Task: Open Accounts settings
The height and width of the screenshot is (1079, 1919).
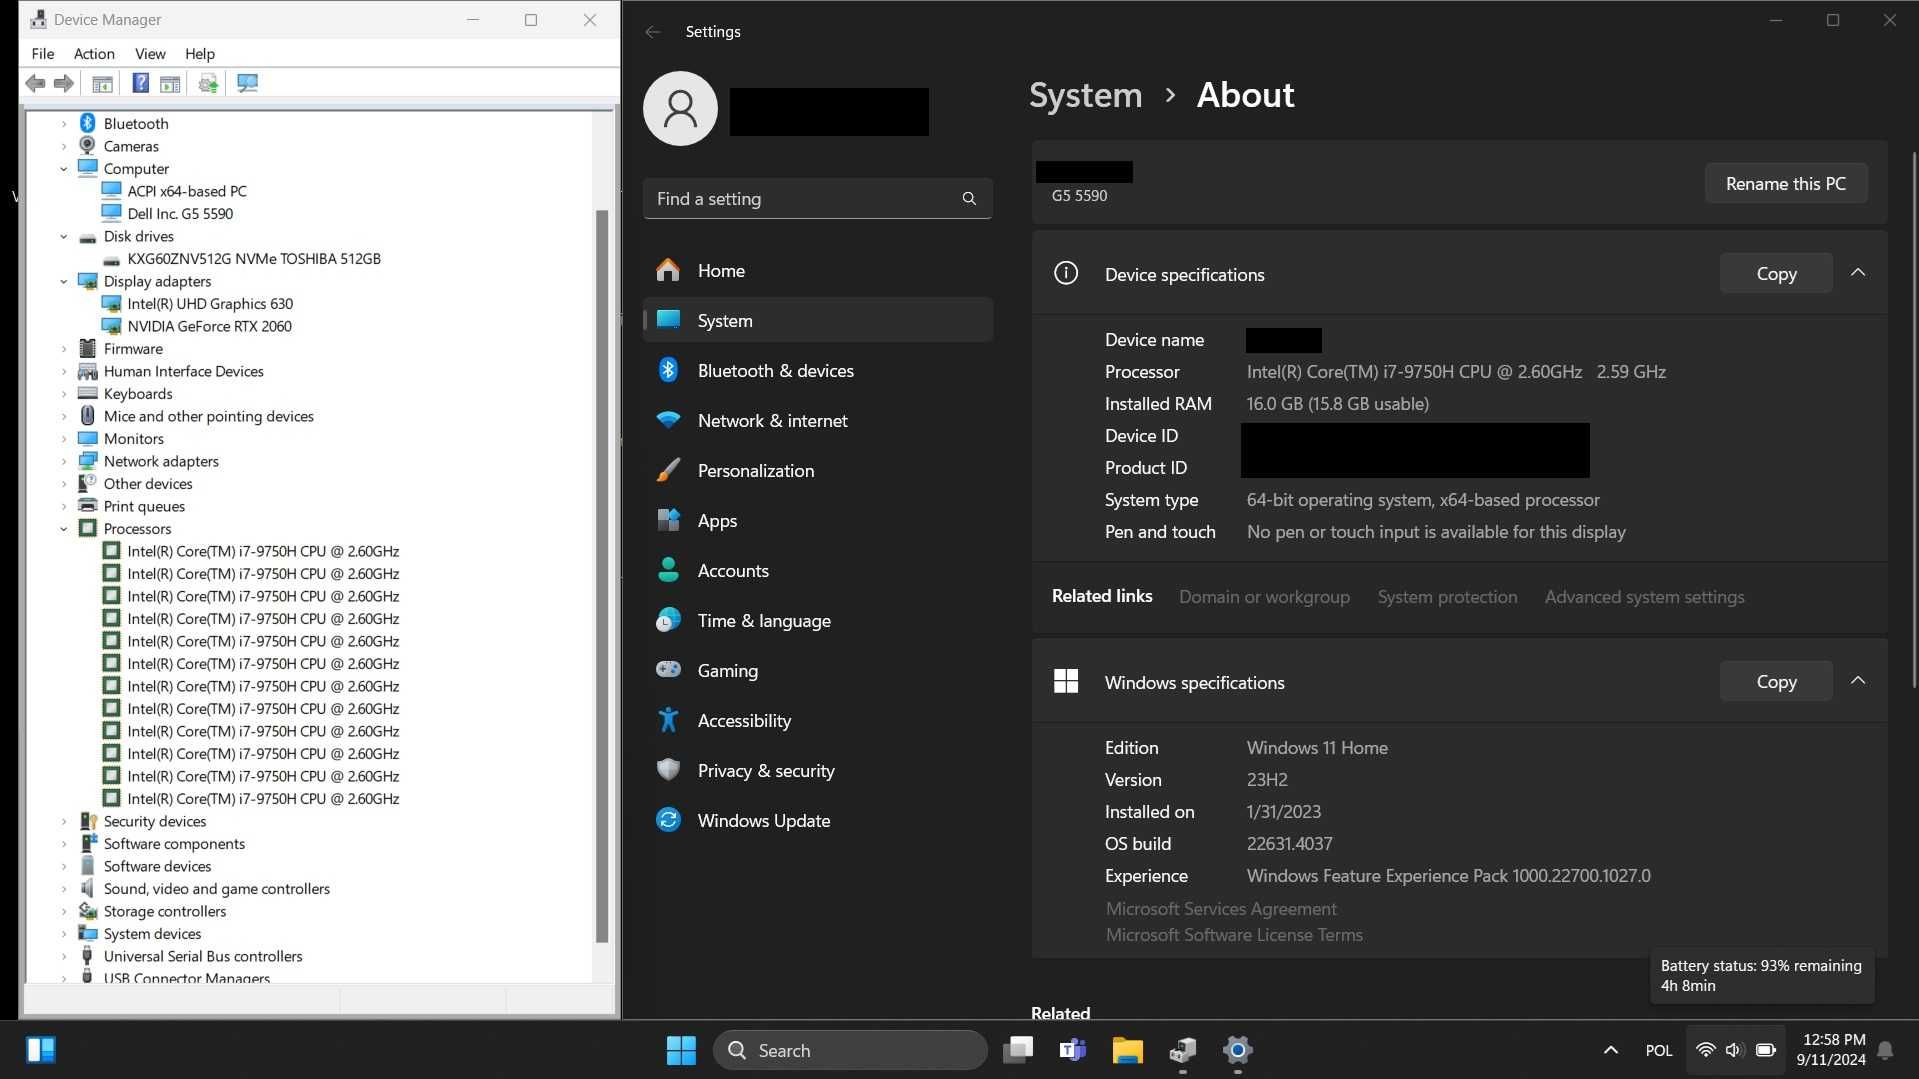Action: pos(818,570)
